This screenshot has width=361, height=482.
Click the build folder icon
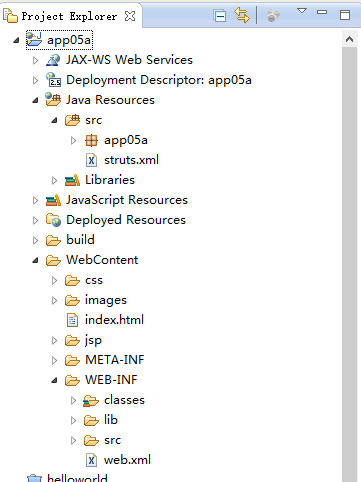click(53, 240)
